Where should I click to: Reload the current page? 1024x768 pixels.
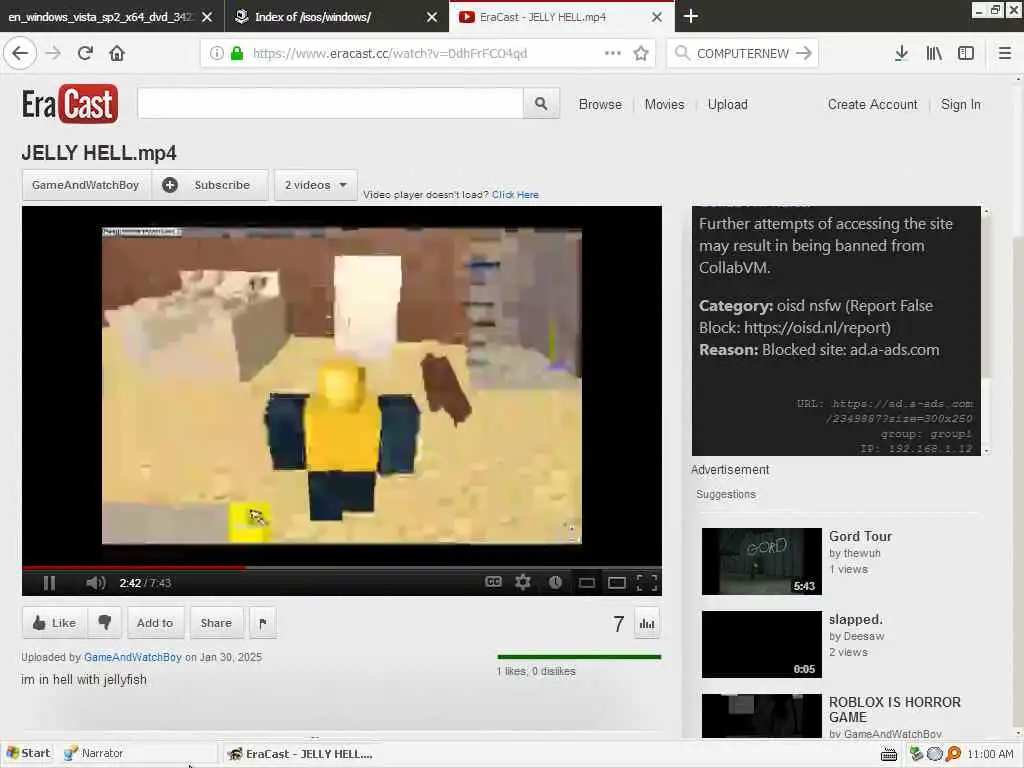[85, 53]
